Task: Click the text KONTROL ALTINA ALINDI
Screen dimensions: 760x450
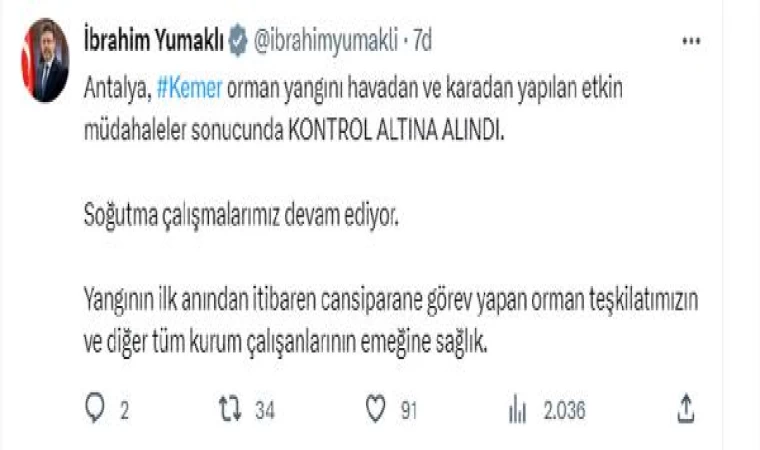Action: coord(396,130)
